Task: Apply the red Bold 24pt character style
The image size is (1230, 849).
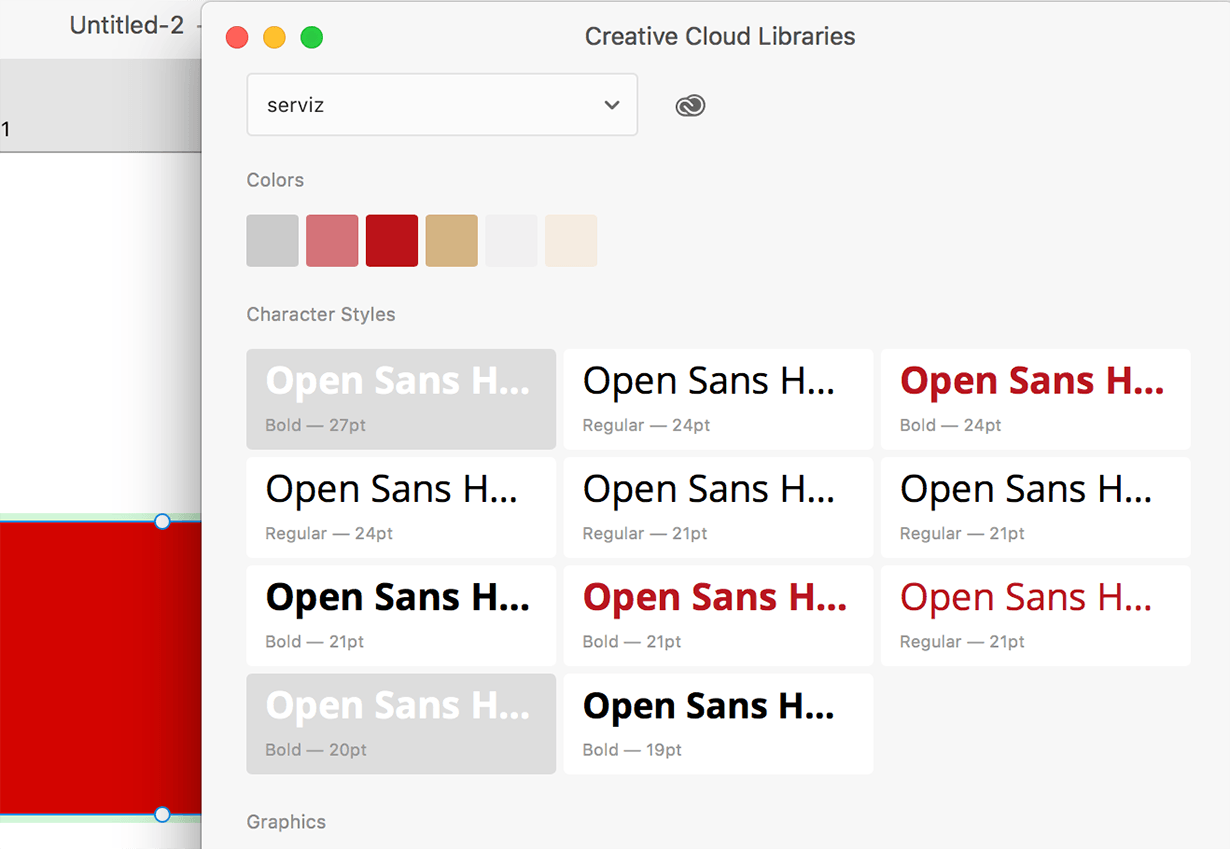Action: click(1035, 399)
